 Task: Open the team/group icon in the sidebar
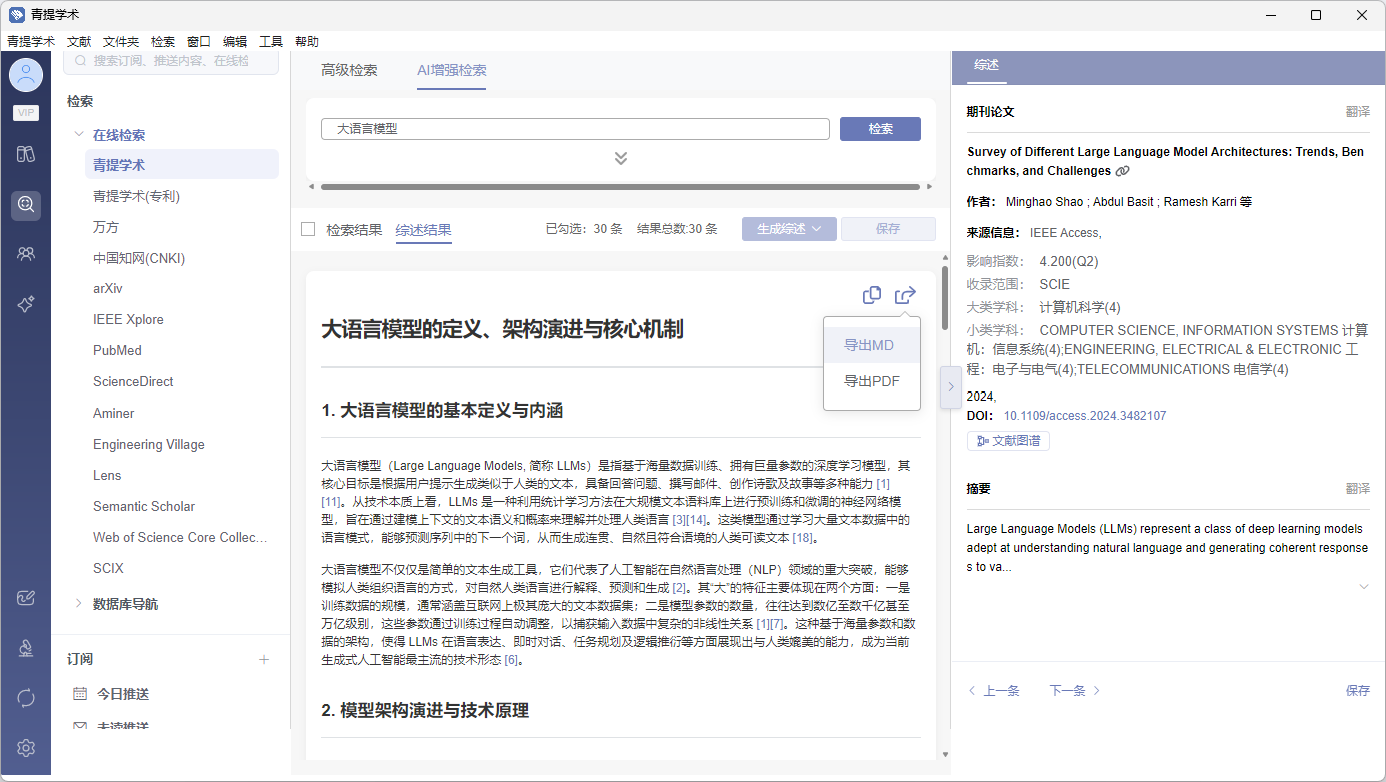click(x=26, y=254)
